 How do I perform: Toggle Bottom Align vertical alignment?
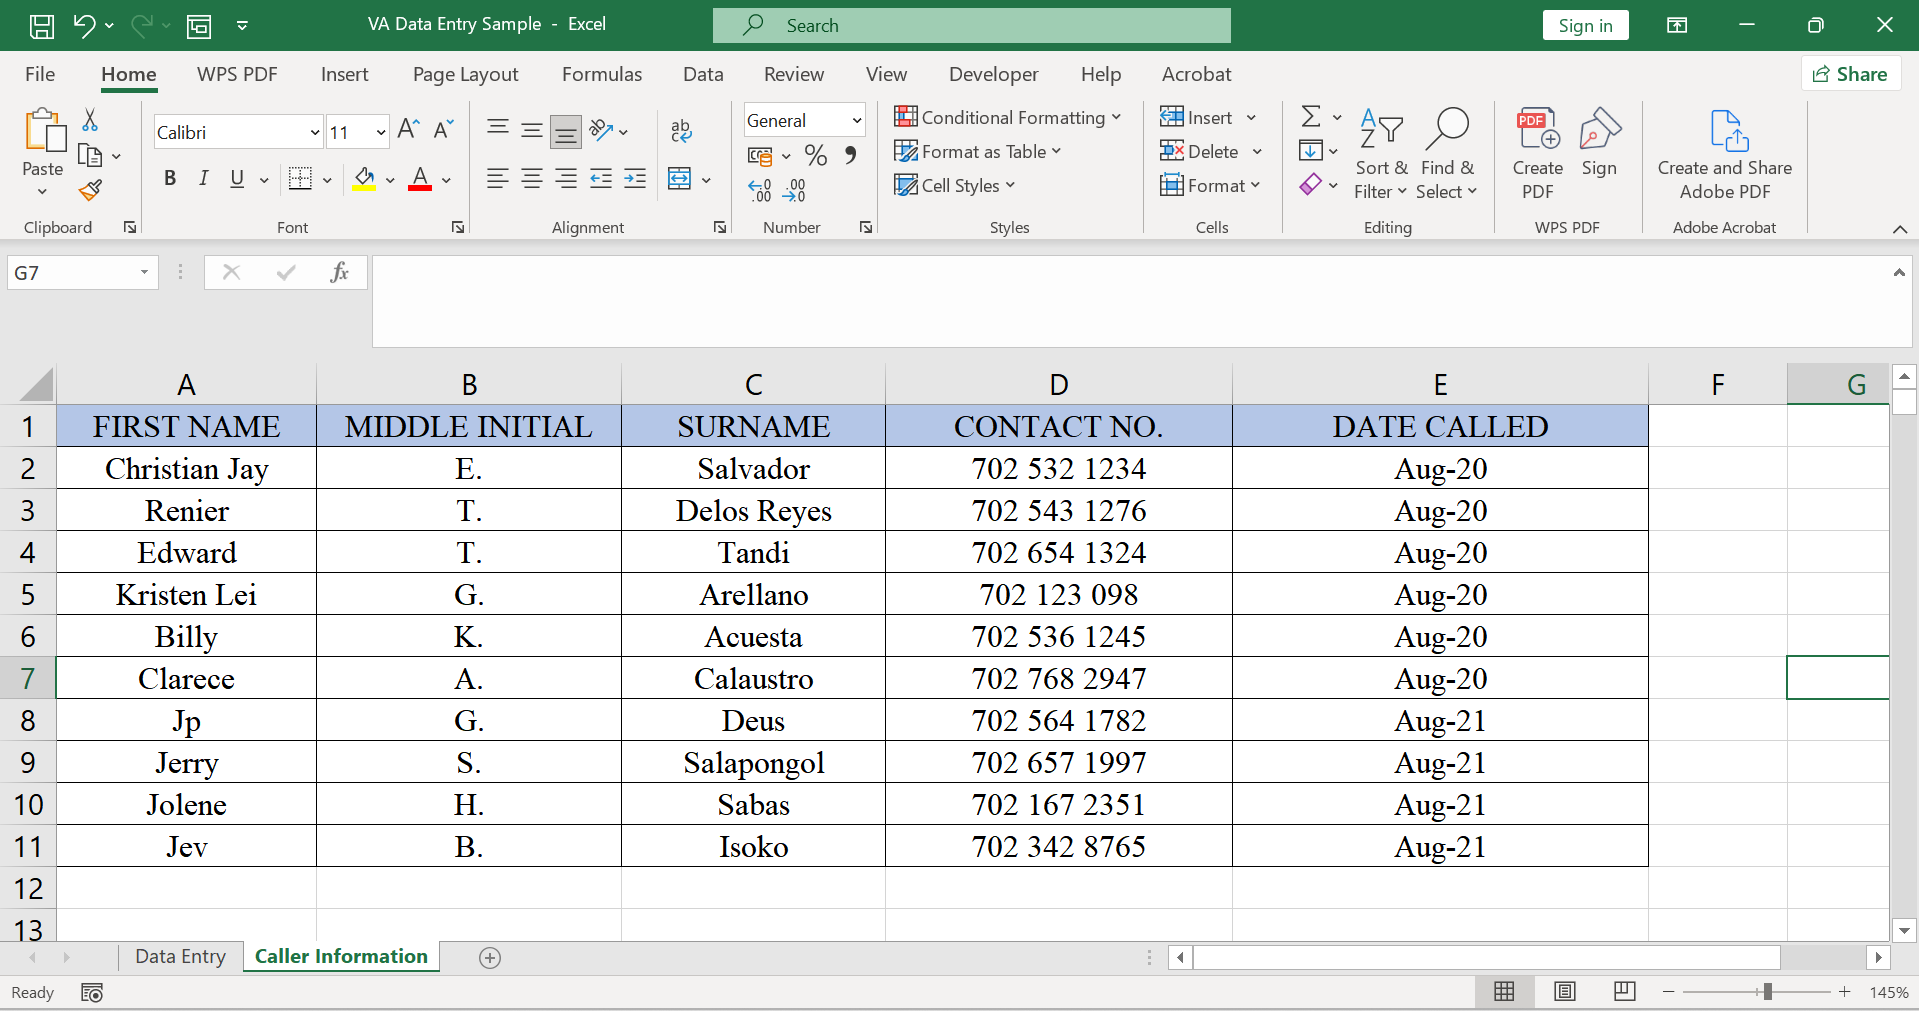[566, 130]
